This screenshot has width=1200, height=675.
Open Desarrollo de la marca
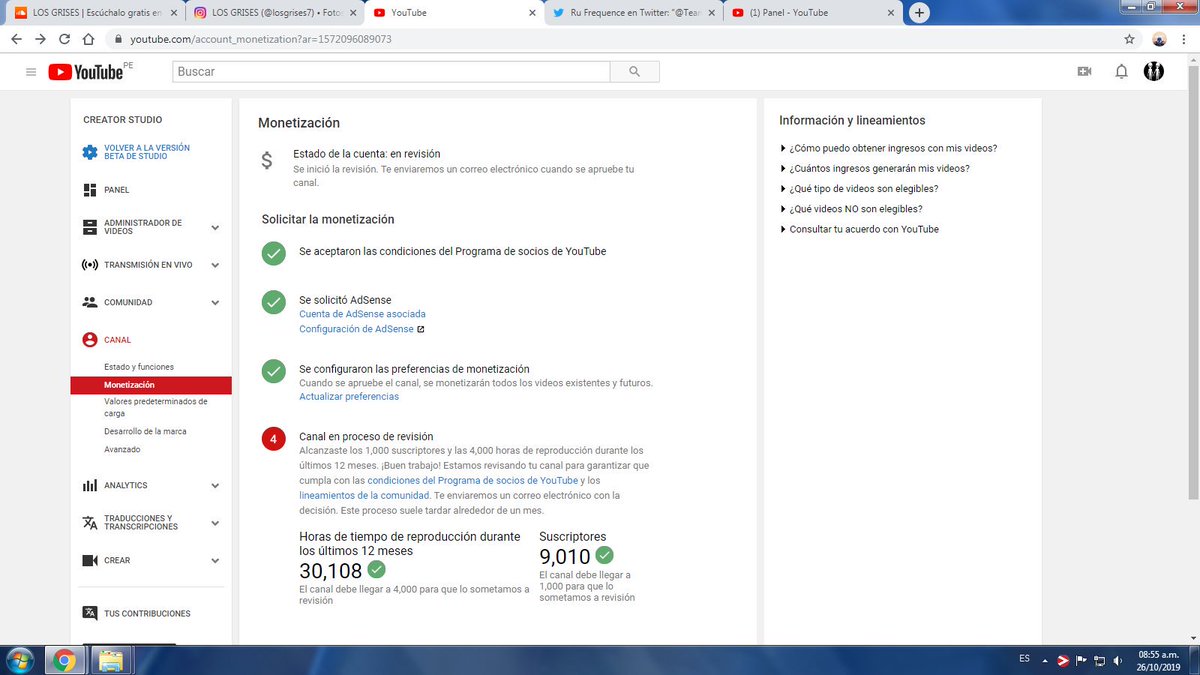(145, 431)
